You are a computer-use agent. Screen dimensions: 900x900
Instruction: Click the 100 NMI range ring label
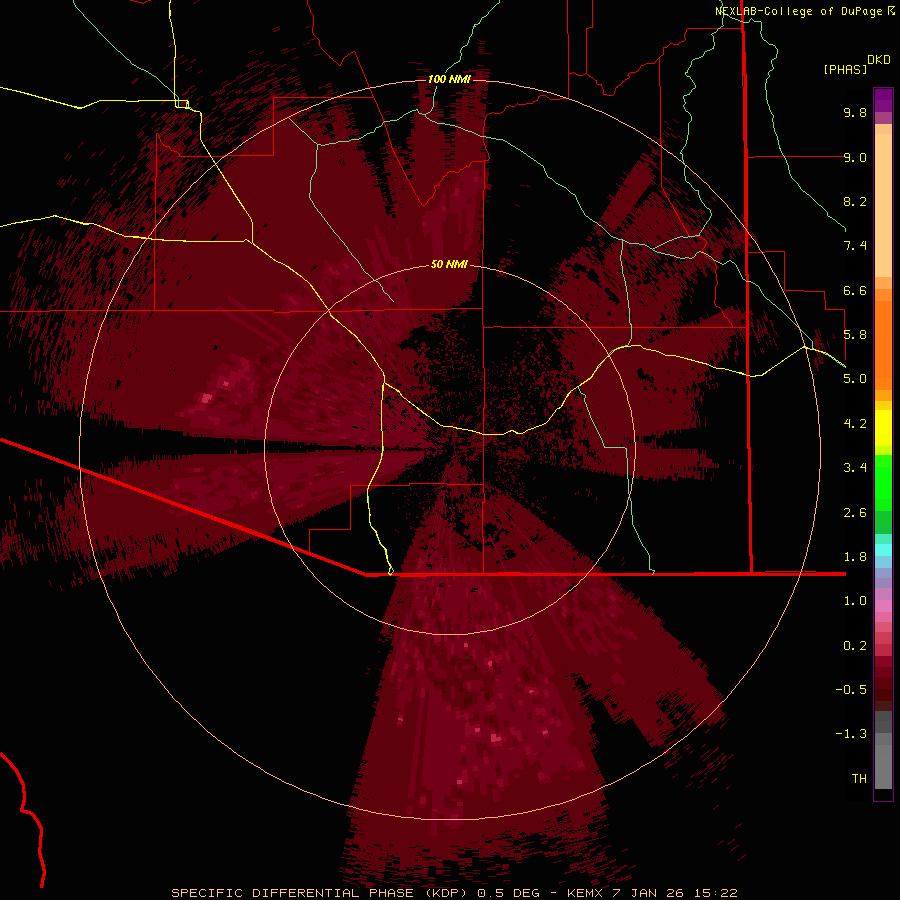(x=449, y=79)
